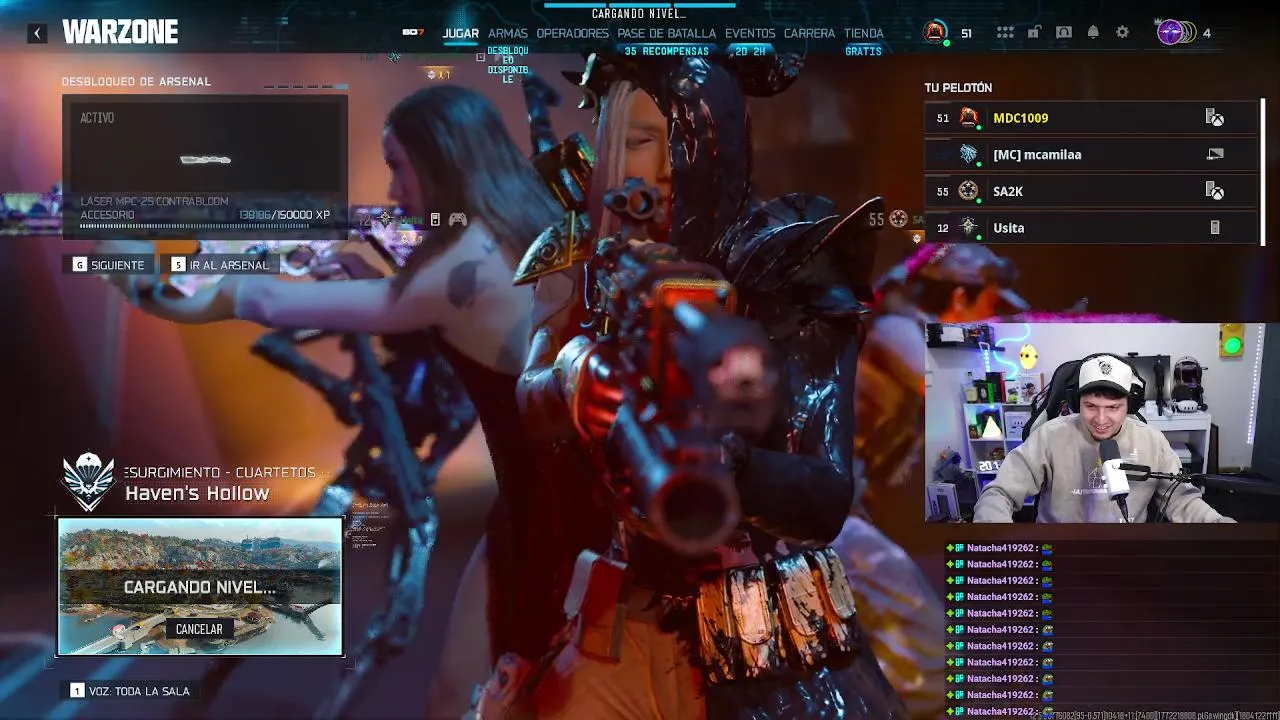
Task: Click the unlock padlock icon in top bar
Action: point(1034,33)
